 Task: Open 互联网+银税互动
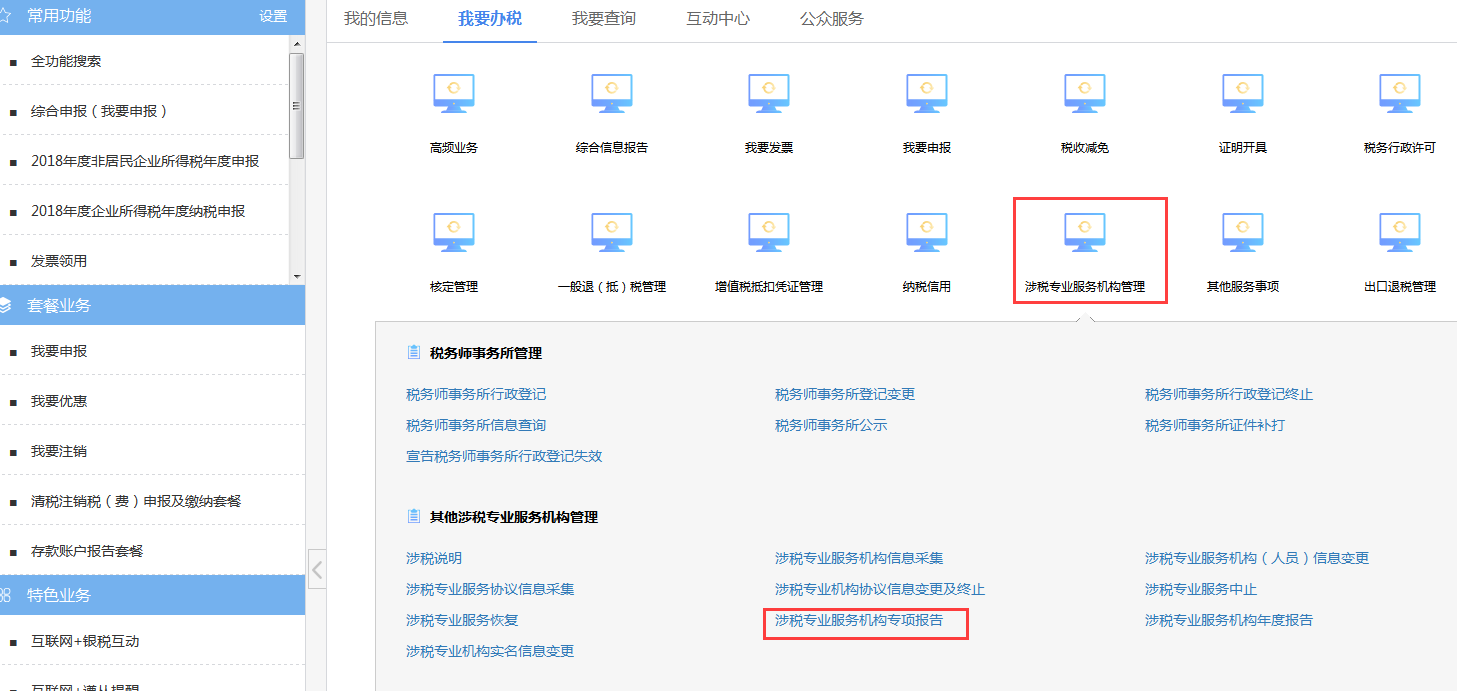tap(85, 641)
